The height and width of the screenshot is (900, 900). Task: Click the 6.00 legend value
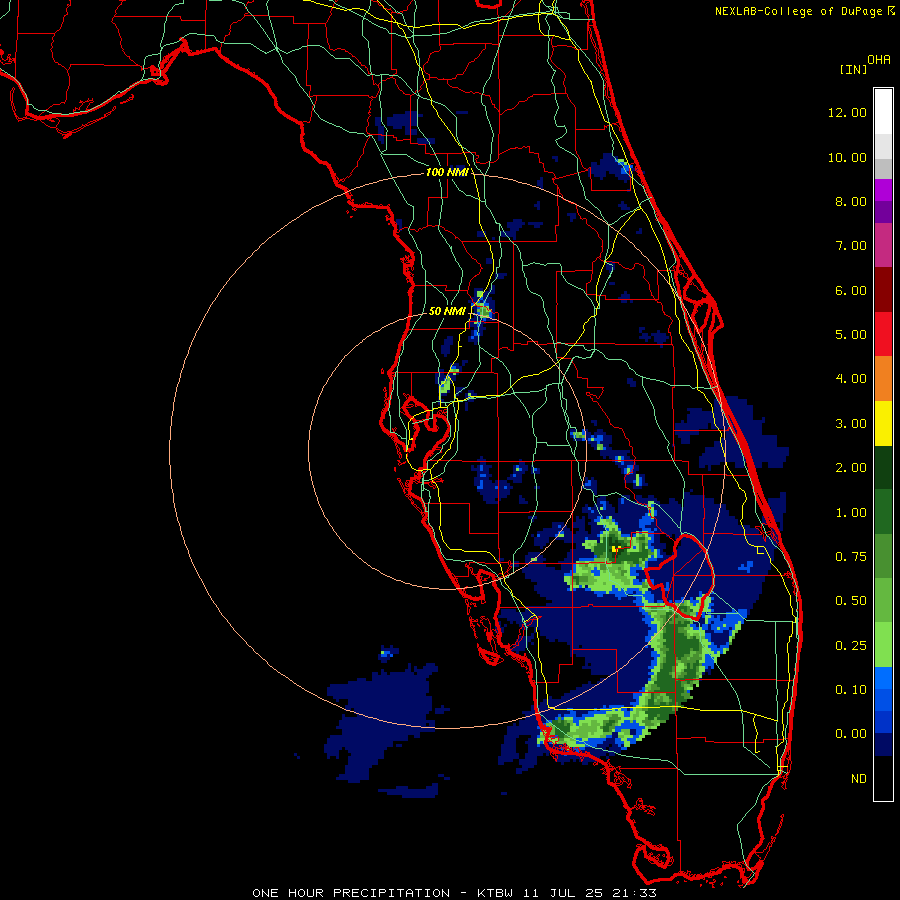coord(851,290)
